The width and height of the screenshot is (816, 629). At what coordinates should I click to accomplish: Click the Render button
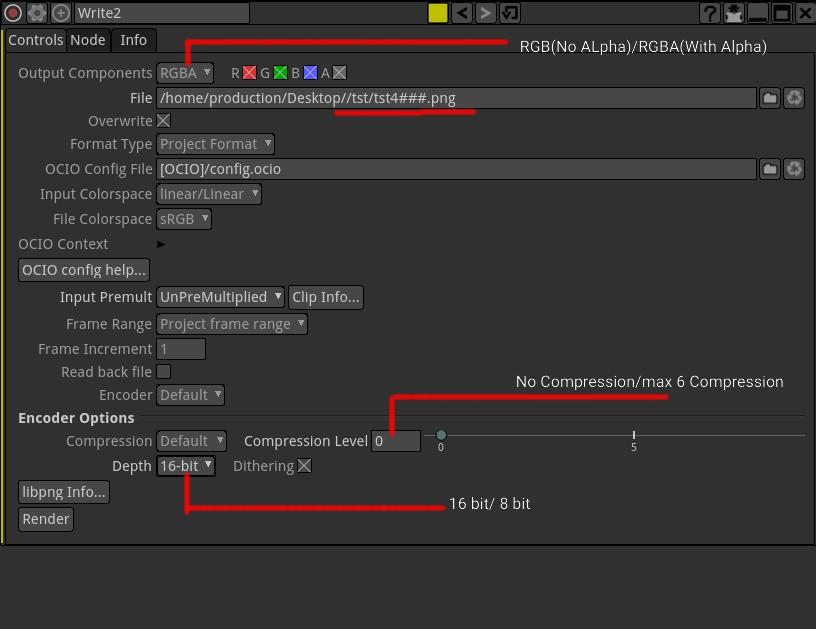(46, 519)
